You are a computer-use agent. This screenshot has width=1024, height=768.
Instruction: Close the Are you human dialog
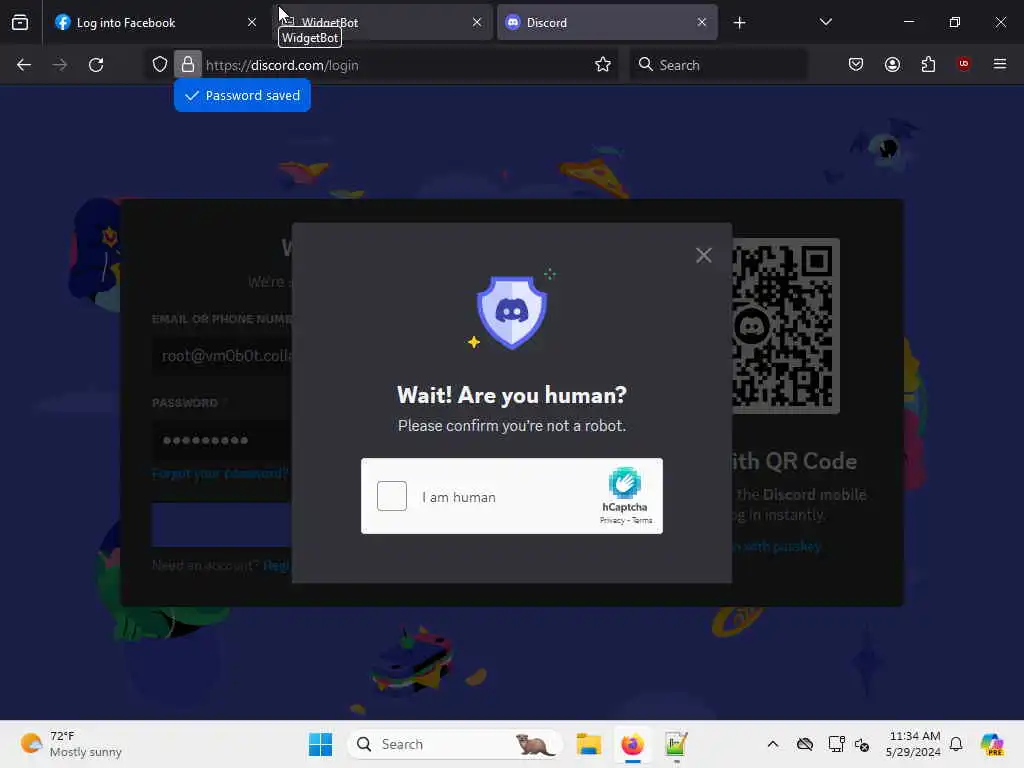(x=703, y=255)
